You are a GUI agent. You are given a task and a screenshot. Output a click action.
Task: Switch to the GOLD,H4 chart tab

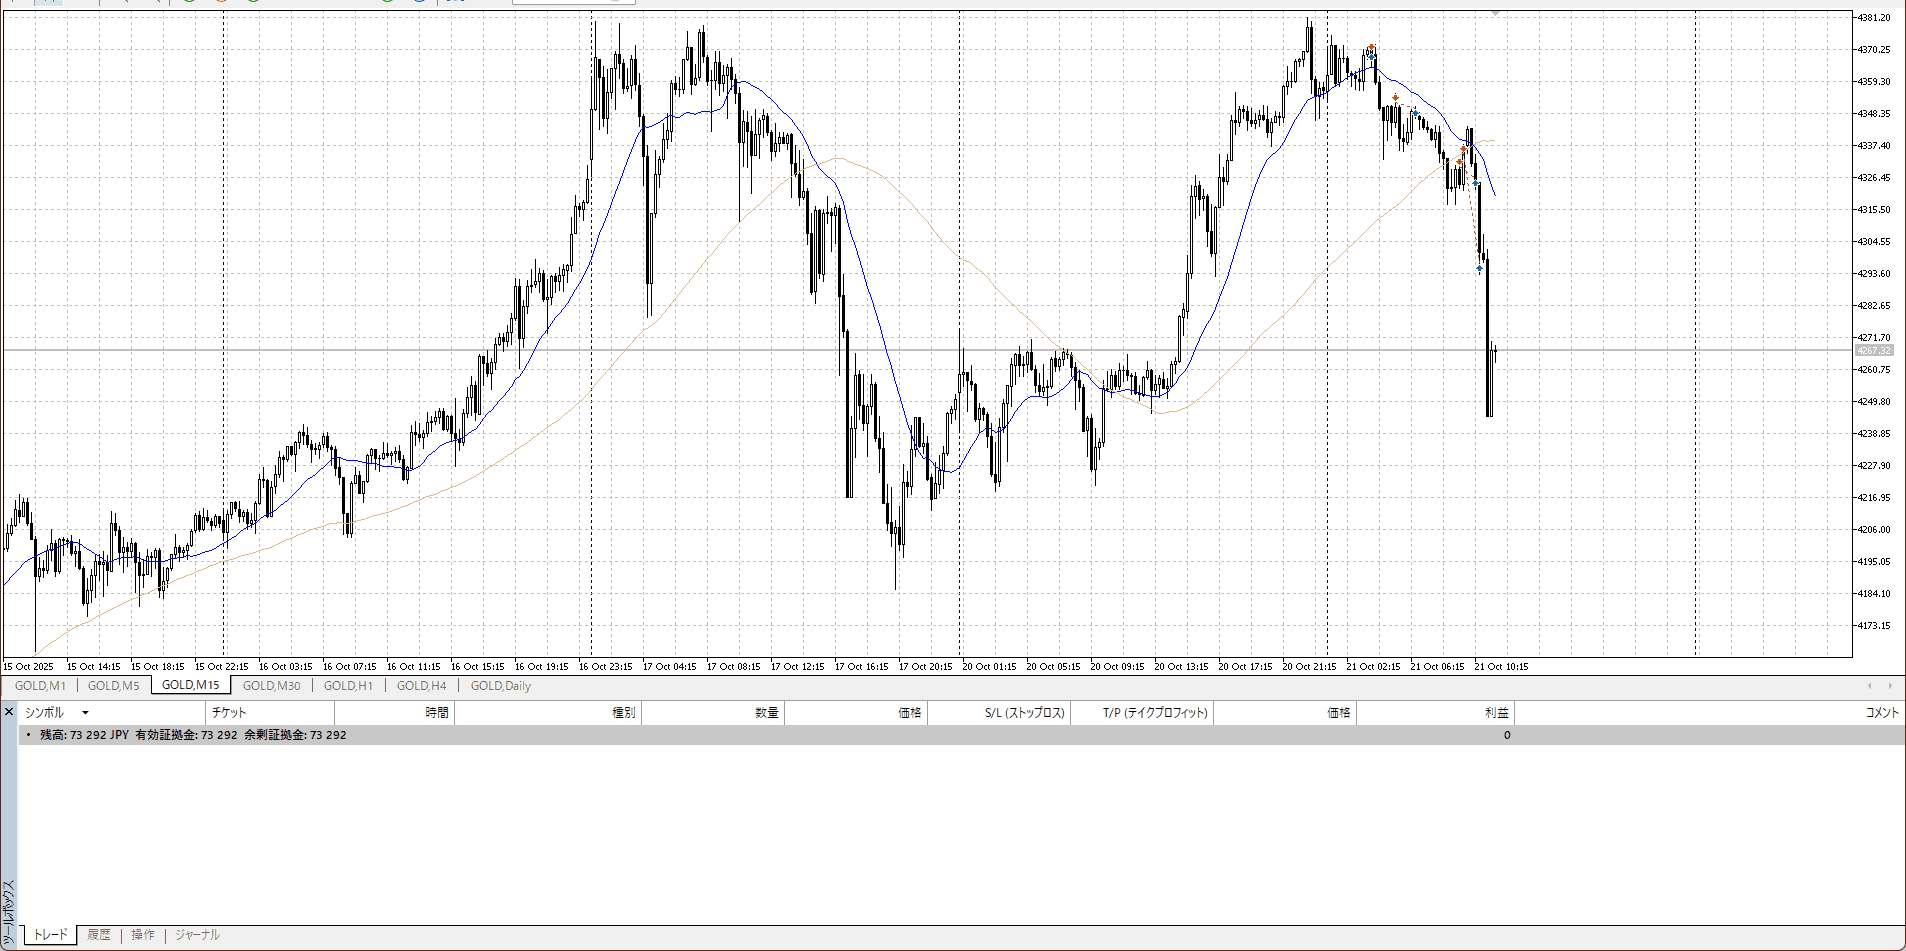(x=421, y=686)
